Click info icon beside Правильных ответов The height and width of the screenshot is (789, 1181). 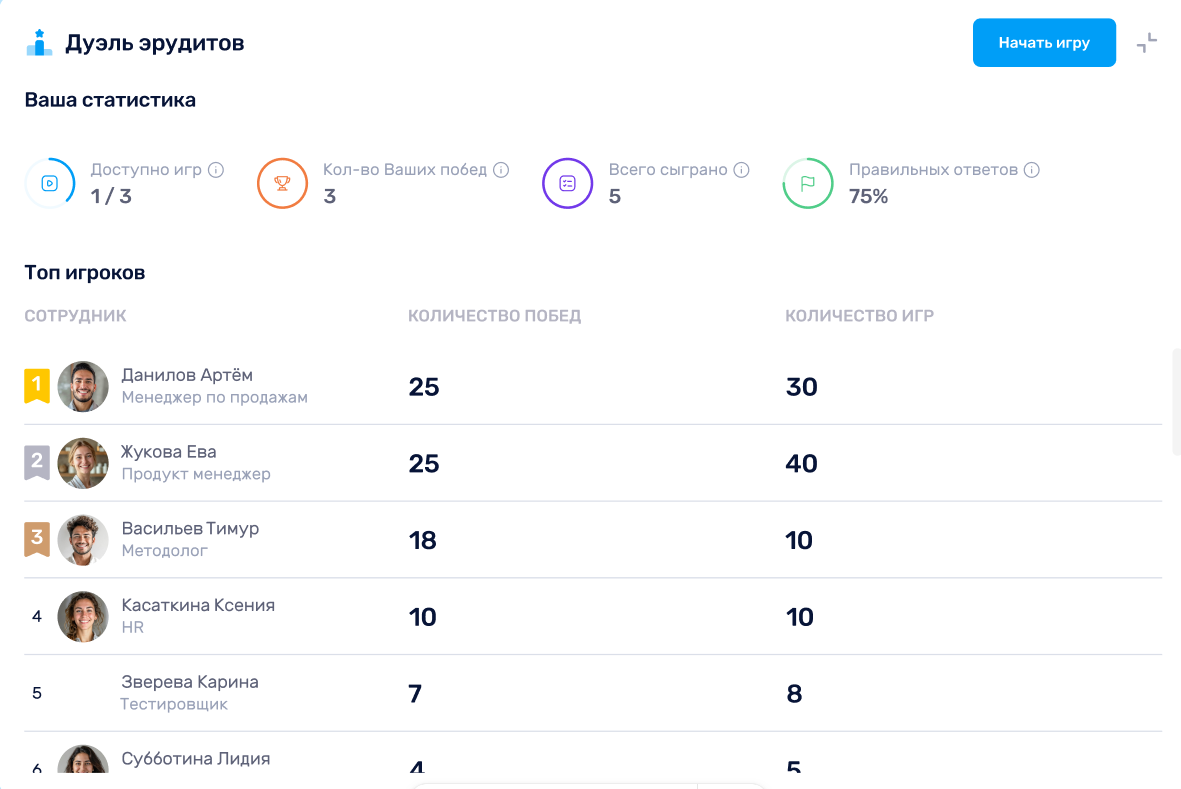(x=1032, y=170)
